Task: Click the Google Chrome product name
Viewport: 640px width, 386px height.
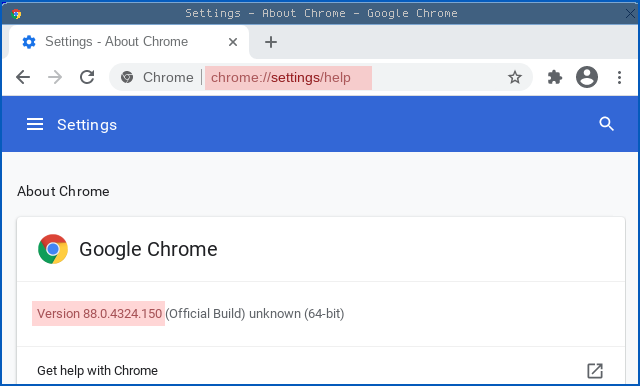Action: click(x=148, y=249)
